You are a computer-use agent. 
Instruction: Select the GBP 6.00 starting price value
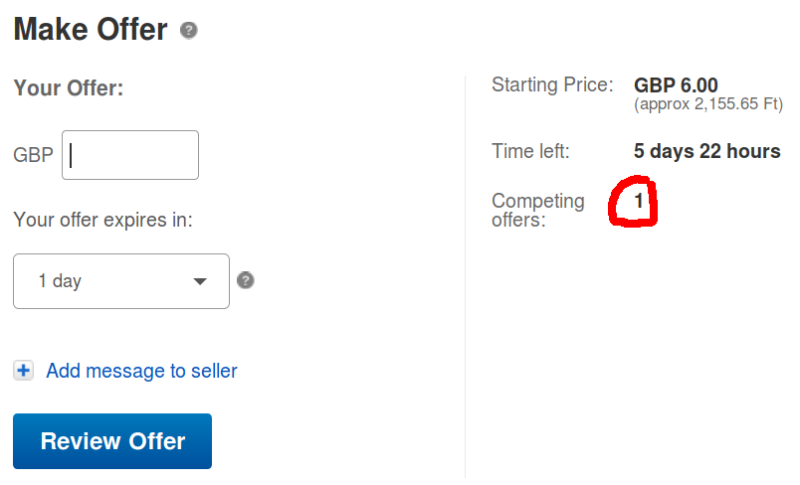pyautogui.click(x=676, y=86)
